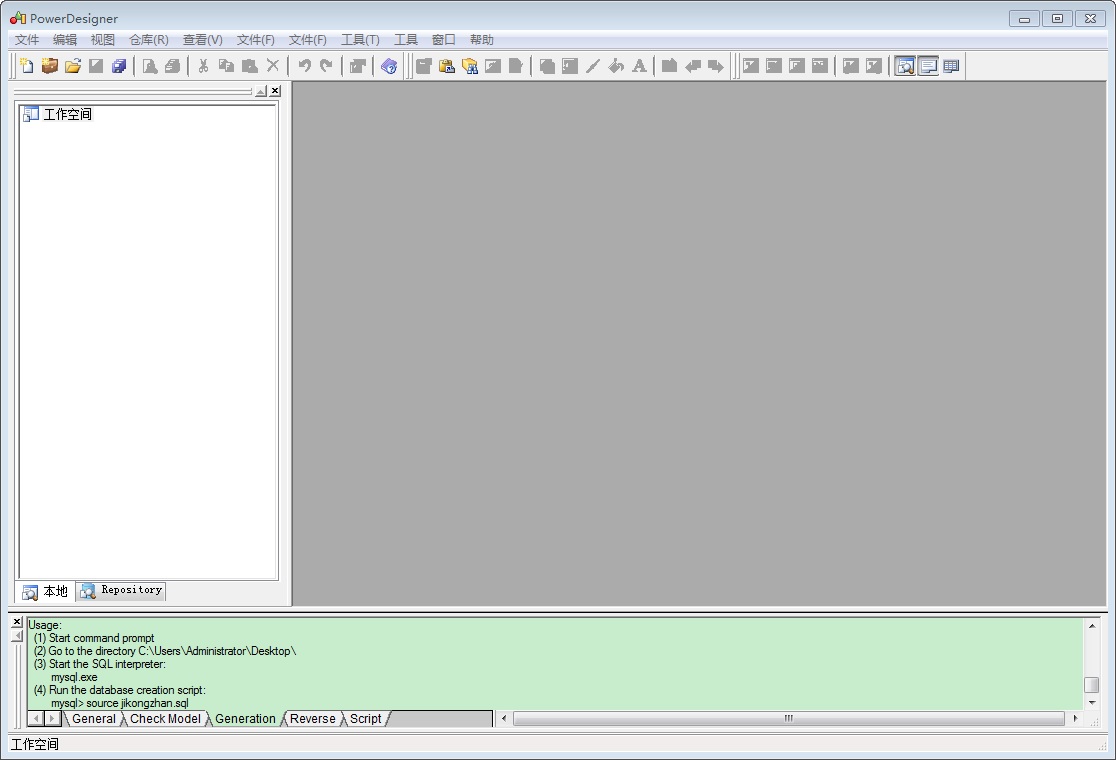Select the Generation output tab

245,719
